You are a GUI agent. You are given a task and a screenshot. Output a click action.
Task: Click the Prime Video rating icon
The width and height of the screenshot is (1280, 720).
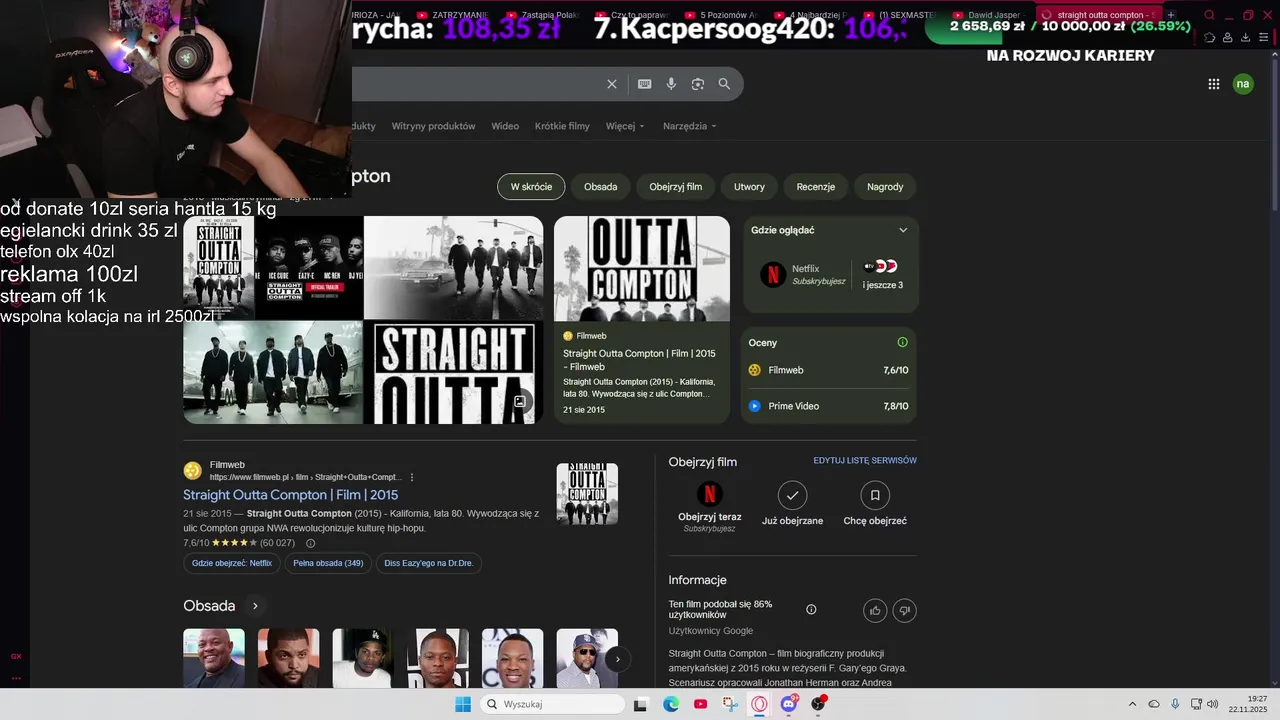click(x=755, y=406)
